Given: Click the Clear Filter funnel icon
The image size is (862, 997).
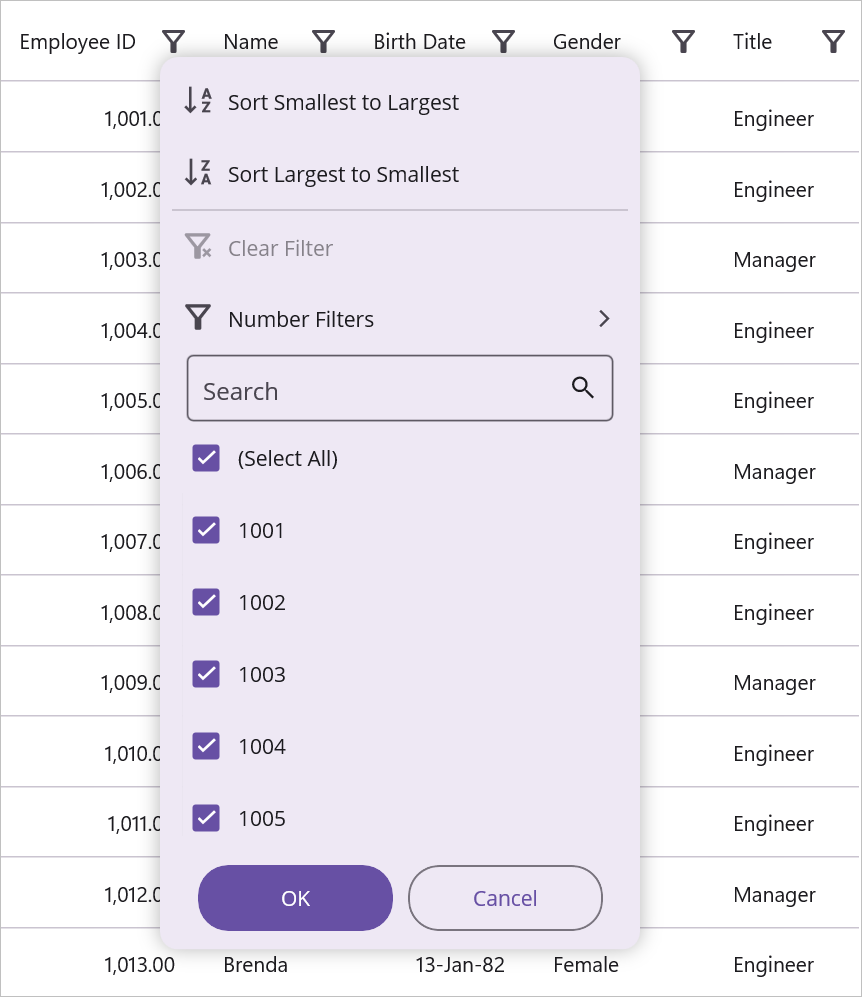Looking at the screenshot, I should (199, 244).
